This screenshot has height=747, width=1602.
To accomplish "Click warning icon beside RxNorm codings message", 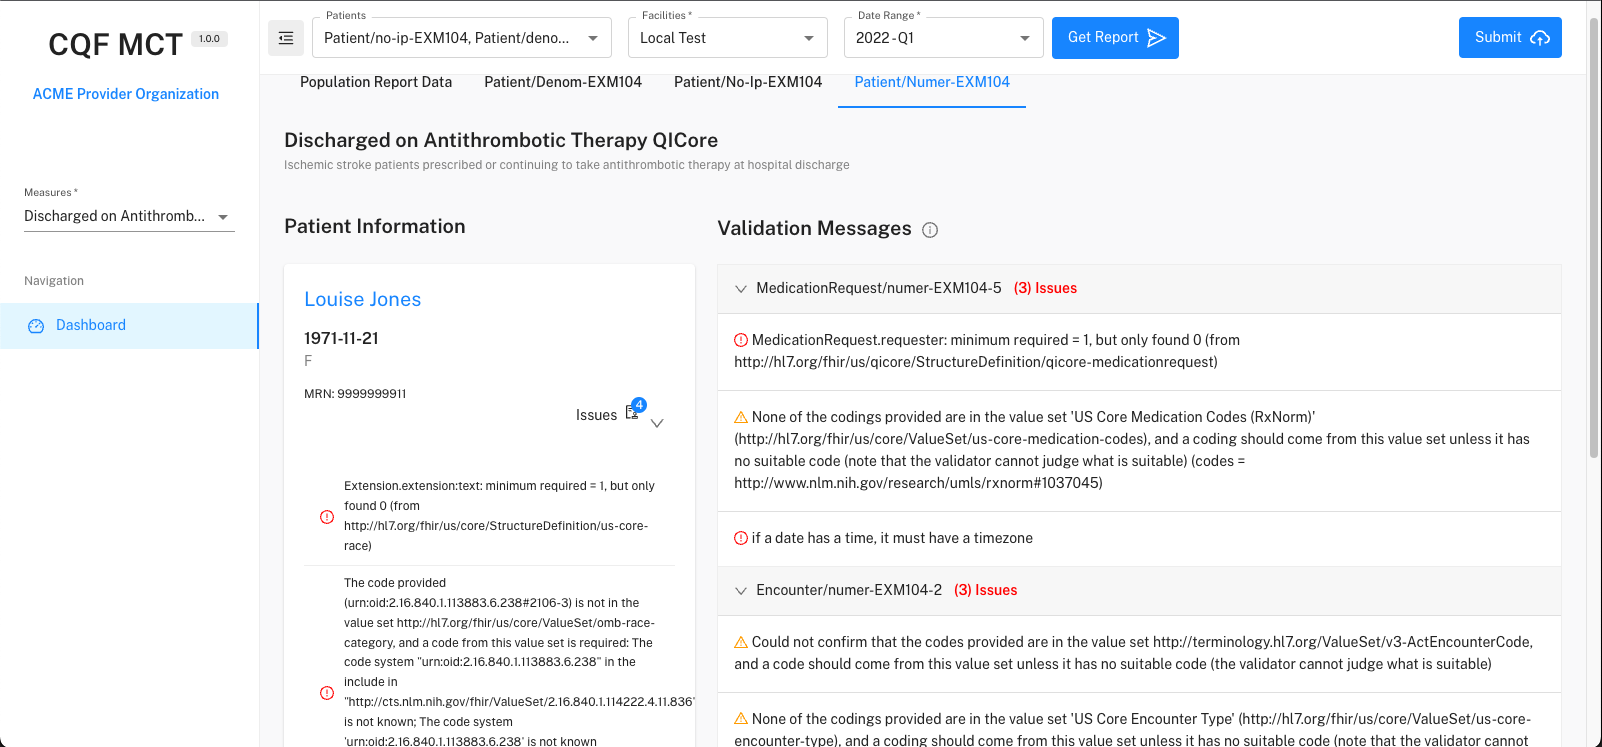I will [x=741, y=417].
